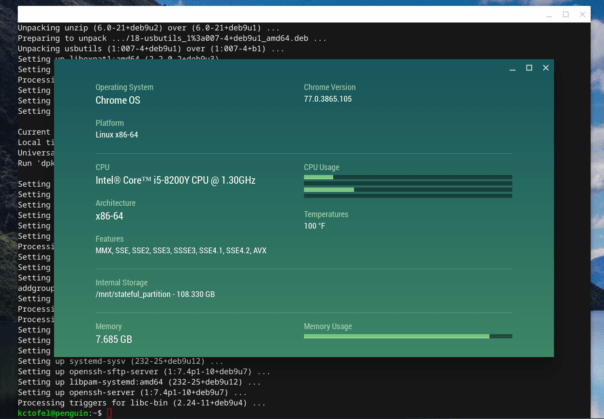The height and width of the screenshot is (419, 604).
Task: Click the 'Platform' label
Action: click(x=109, y=123)
